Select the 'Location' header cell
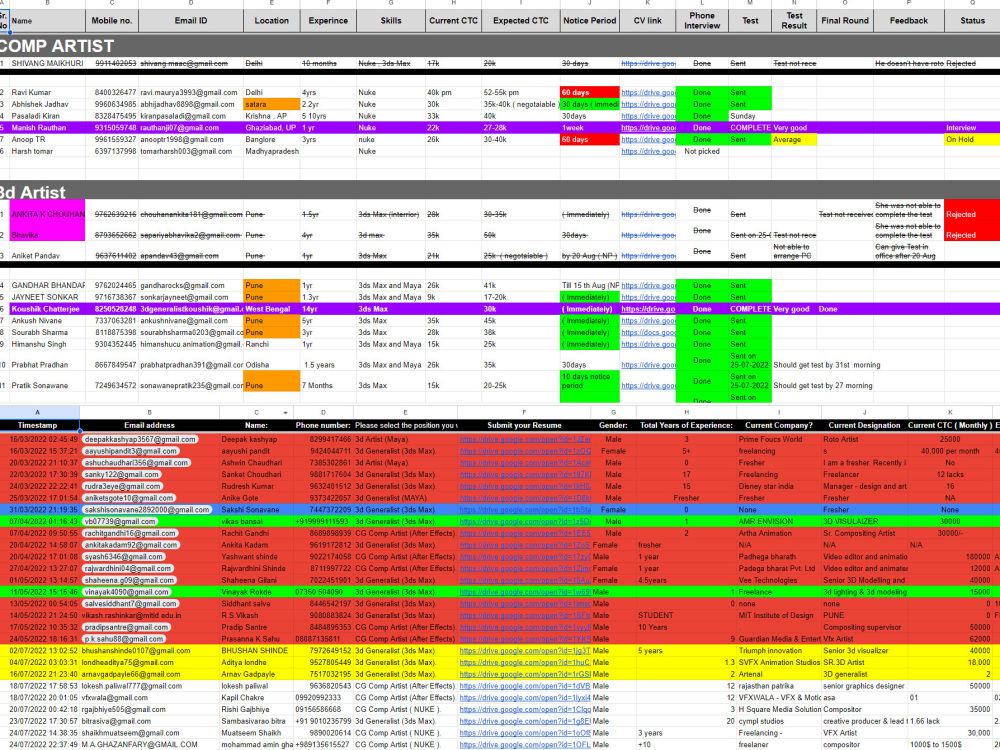The height and width of the screenshot is (750, 1000). [x=272, y=20]
